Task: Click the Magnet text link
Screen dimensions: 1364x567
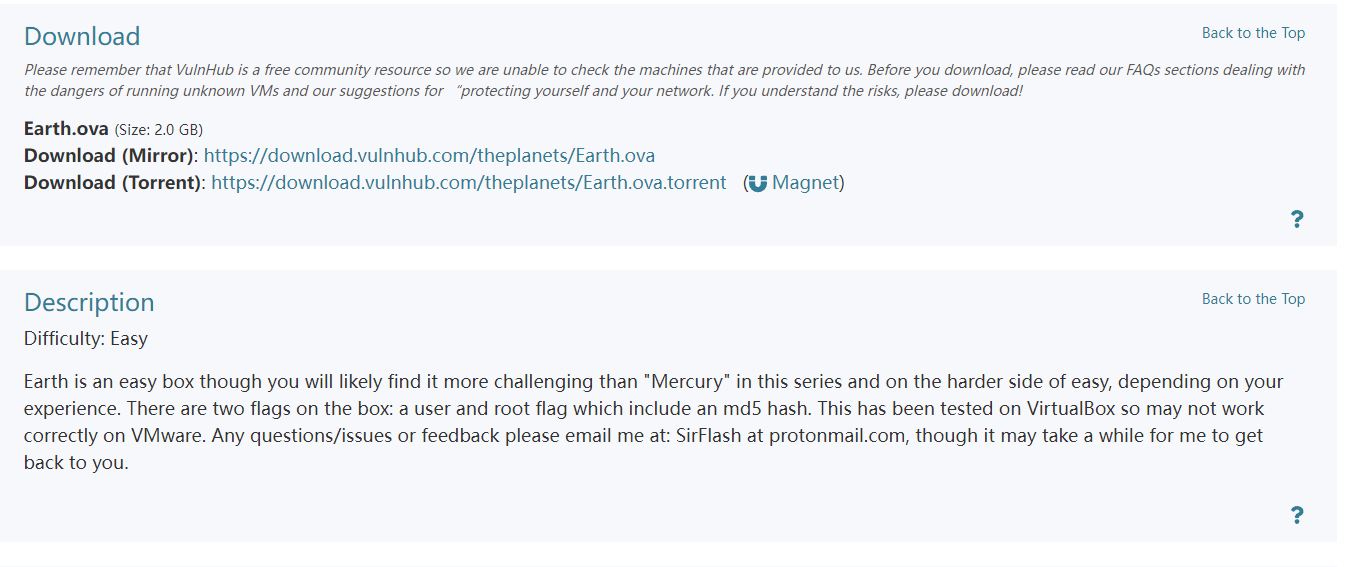Action: (805, 182)
